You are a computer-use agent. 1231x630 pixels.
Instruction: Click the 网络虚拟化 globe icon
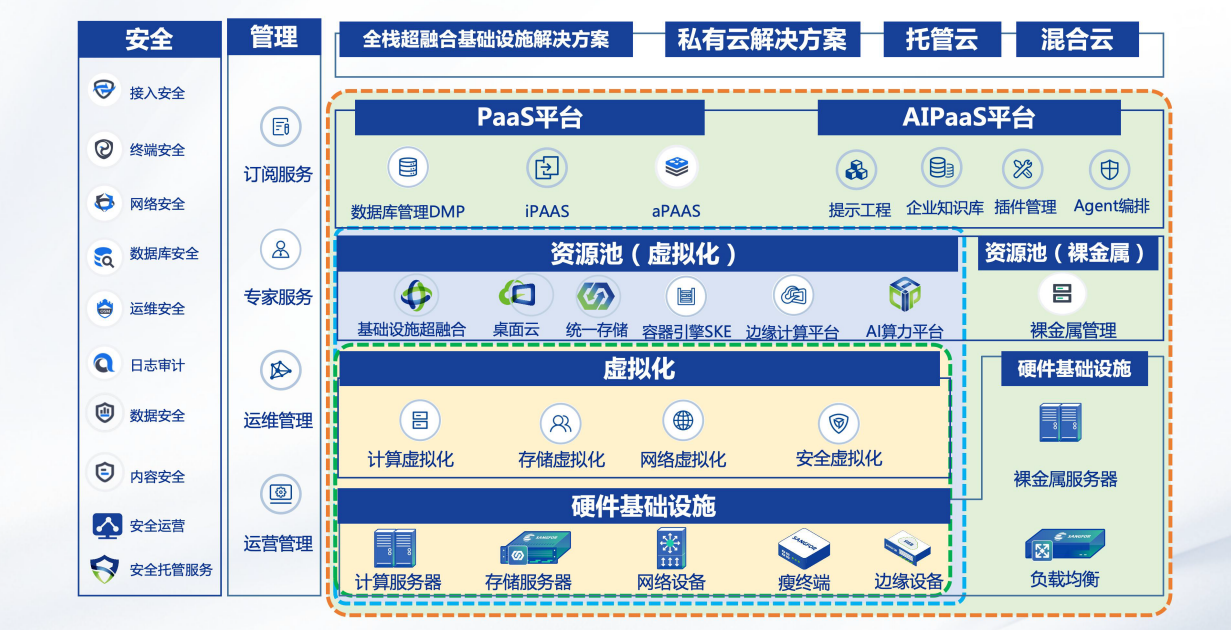click(x=683, y=420)
